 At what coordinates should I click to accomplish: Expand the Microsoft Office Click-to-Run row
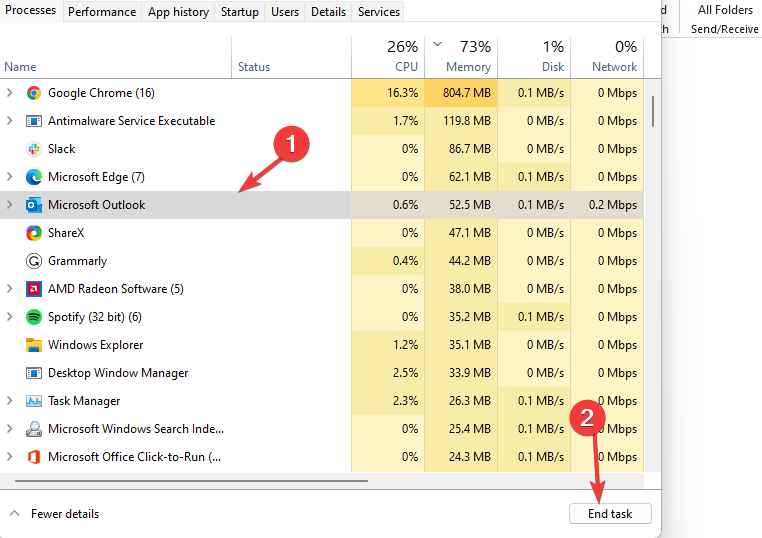(9, 457)
